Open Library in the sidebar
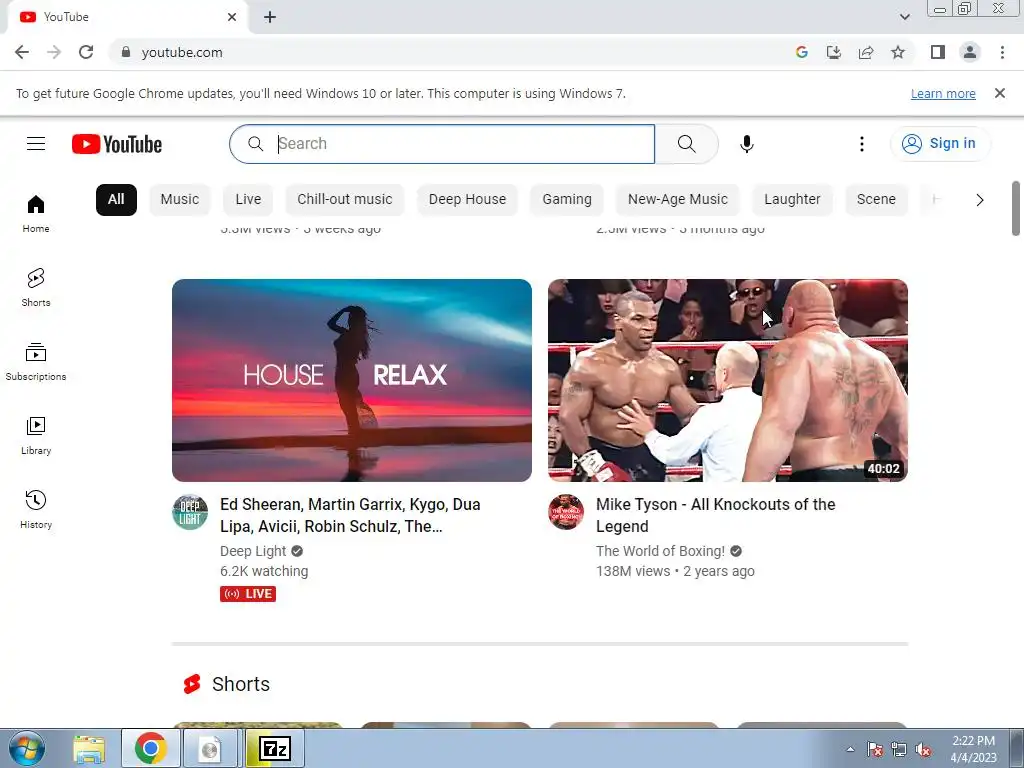This screenshot has width=1024, height=768. click(36, 436)
